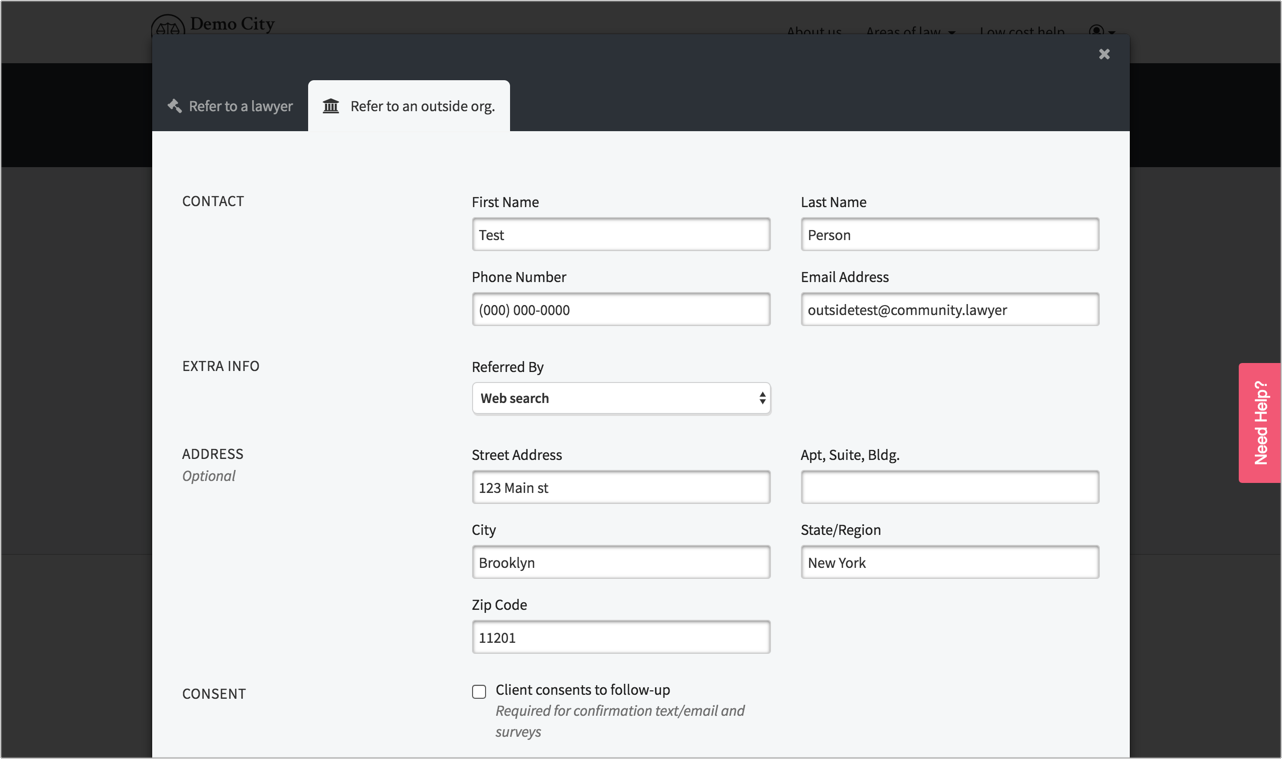Image resolution: width=1282 pixels, height=759 pixels.
Task: Open the user account icon menu
Action: pos(1101,31)
